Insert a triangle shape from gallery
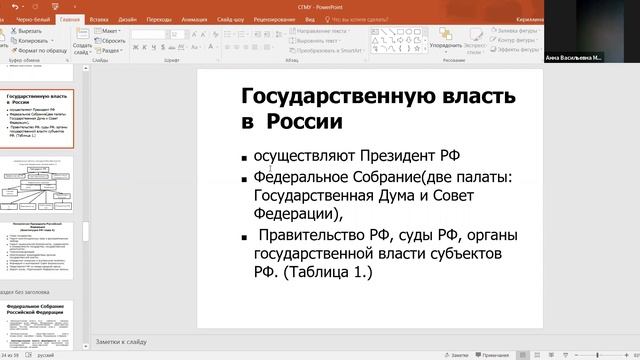The image size is (640, 360). tap(375, 40)
